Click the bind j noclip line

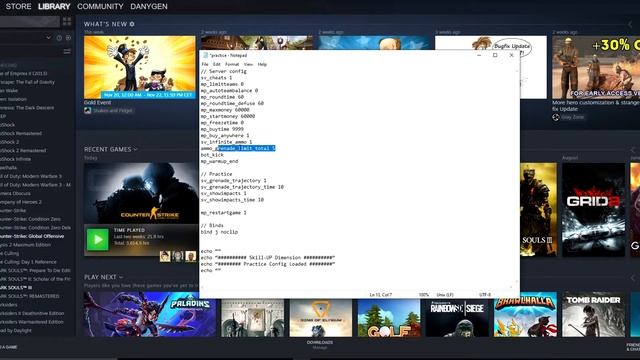(219, 232)
